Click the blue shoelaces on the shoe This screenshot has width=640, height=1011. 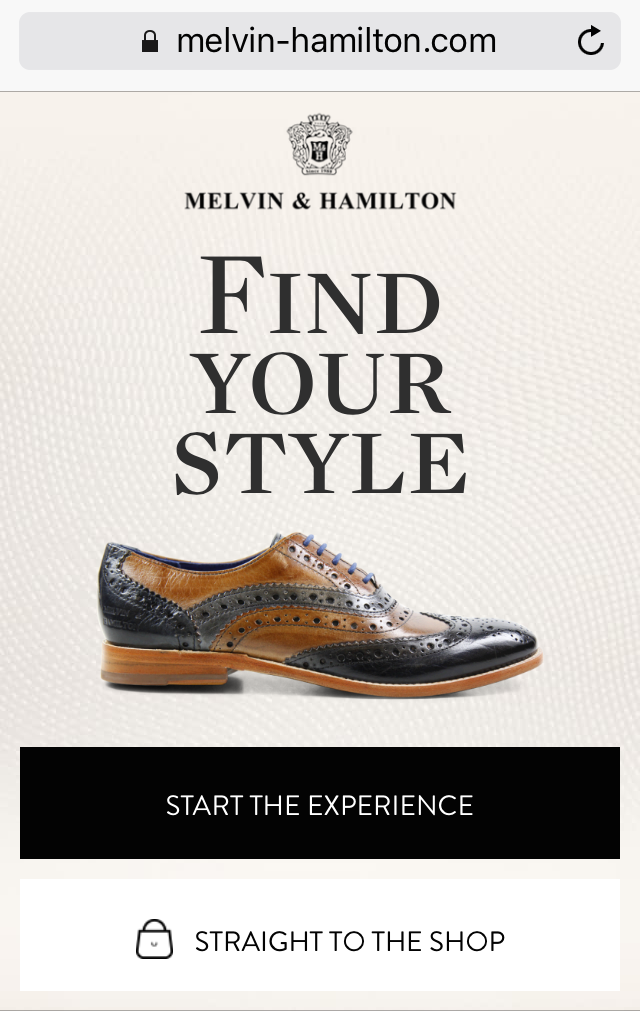(x=338, y=558)
